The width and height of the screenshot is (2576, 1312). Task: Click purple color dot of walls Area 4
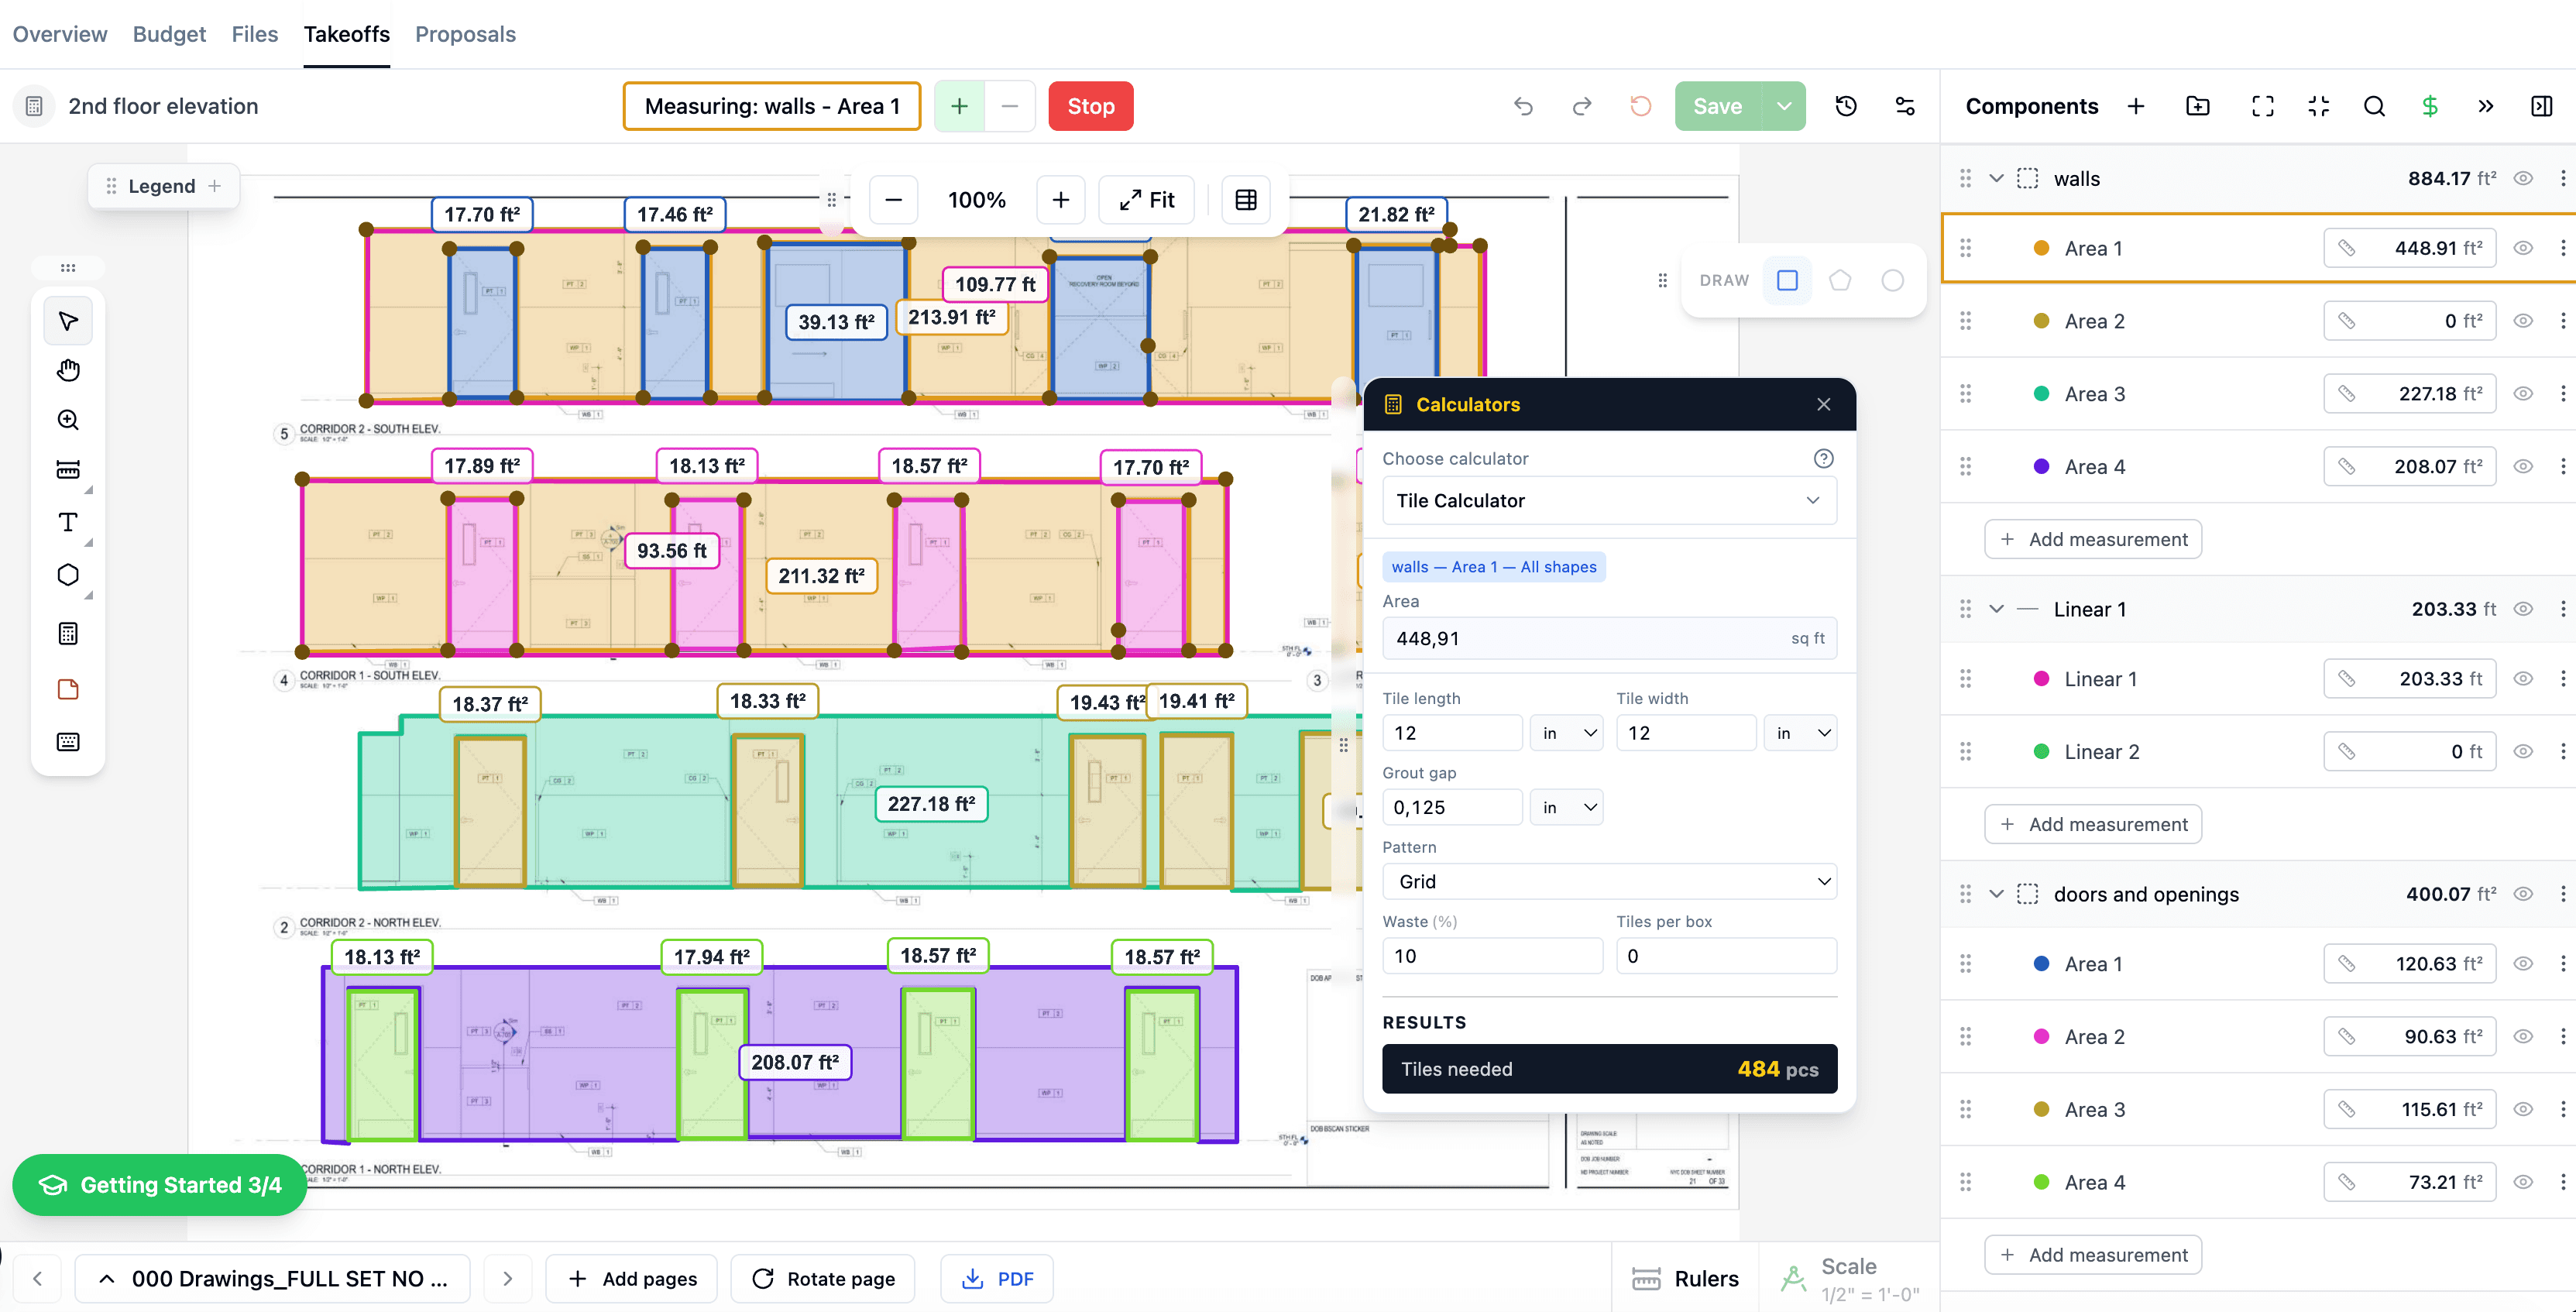(2042, 467)
